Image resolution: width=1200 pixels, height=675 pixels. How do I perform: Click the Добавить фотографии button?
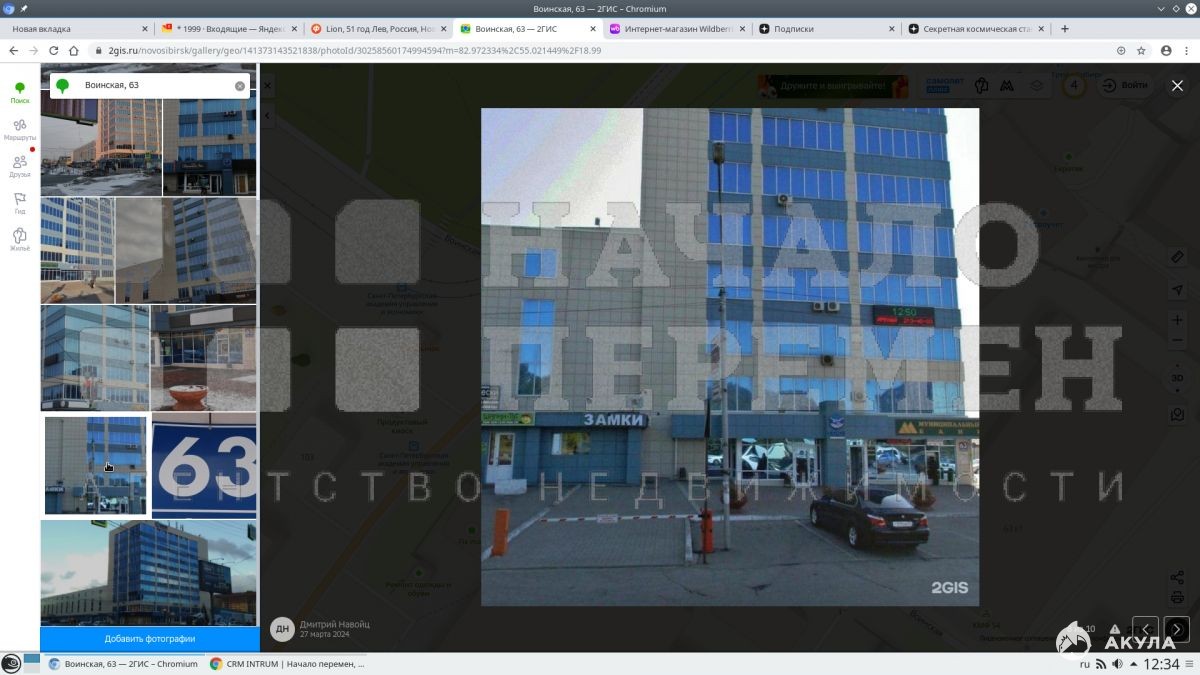(150, 638)
